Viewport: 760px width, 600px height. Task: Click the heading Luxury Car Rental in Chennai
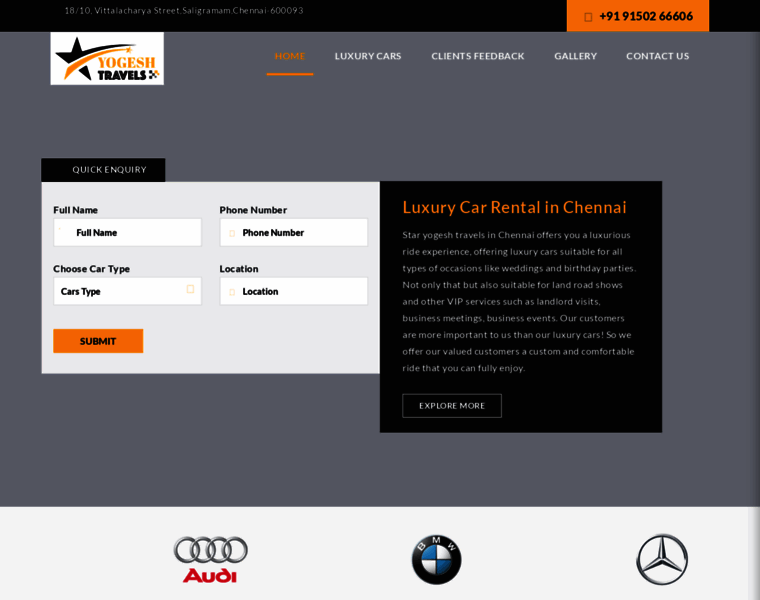(x=514, y=207)
